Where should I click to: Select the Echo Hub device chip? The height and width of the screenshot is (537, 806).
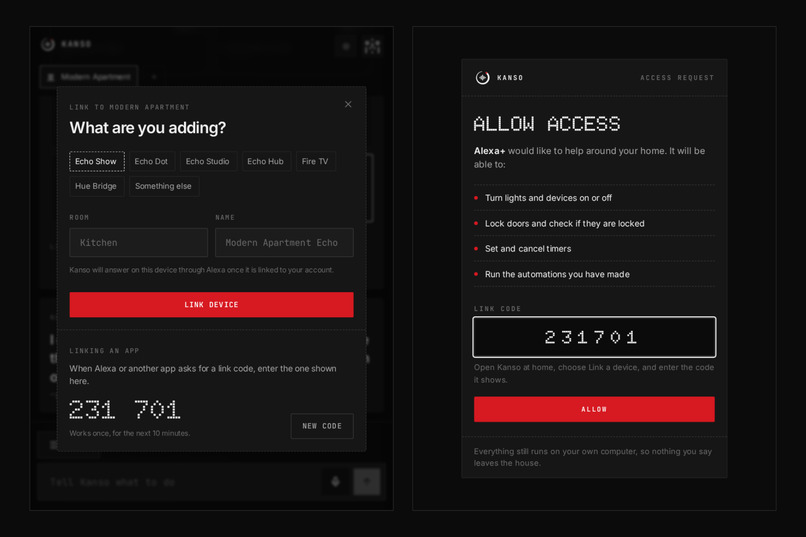point(266,161)
